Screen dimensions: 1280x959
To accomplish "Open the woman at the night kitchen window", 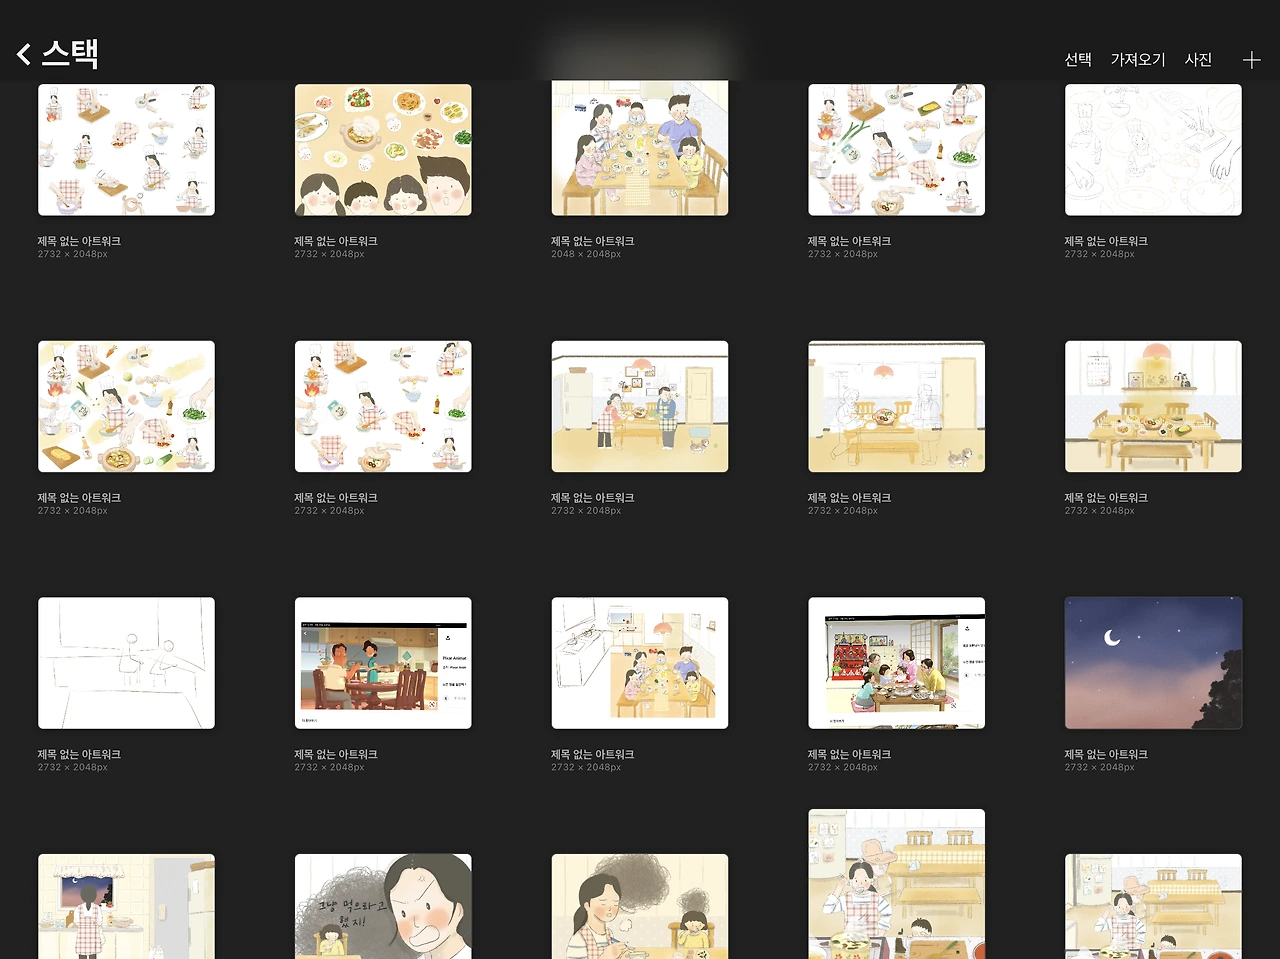I will tap(126, 906).
